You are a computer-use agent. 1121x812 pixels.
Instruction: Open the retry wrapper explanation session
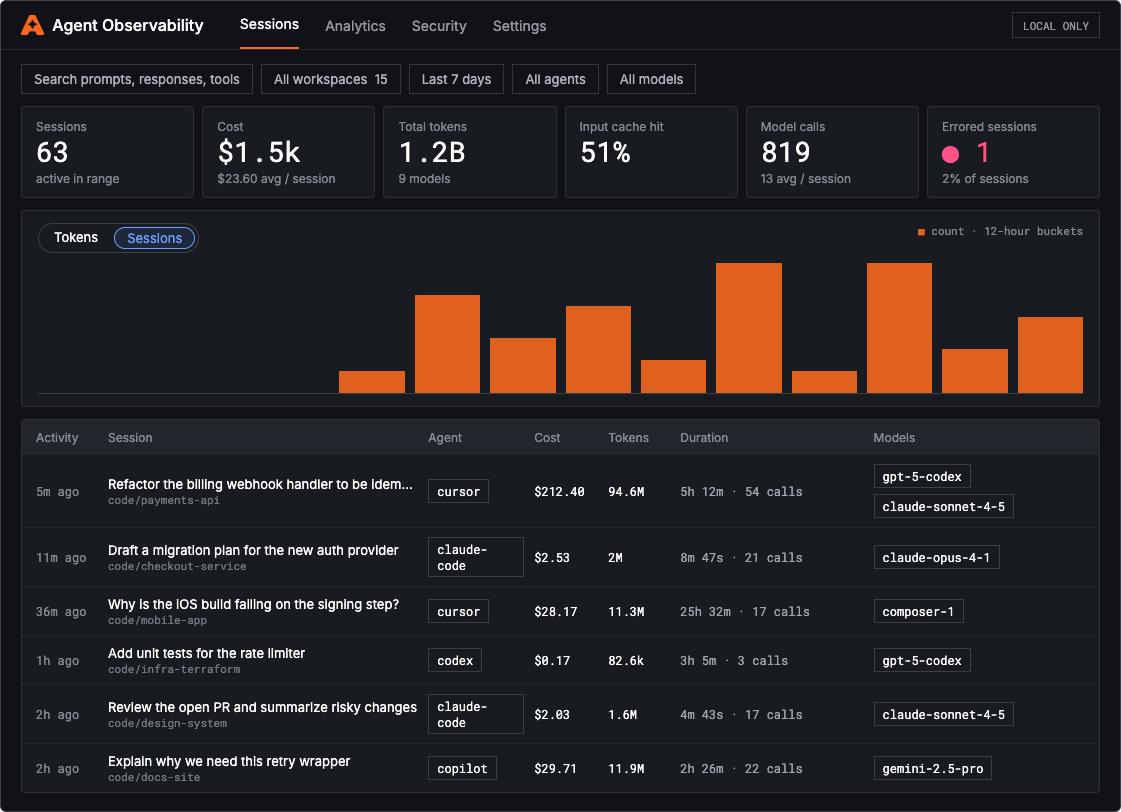(560, 768)
